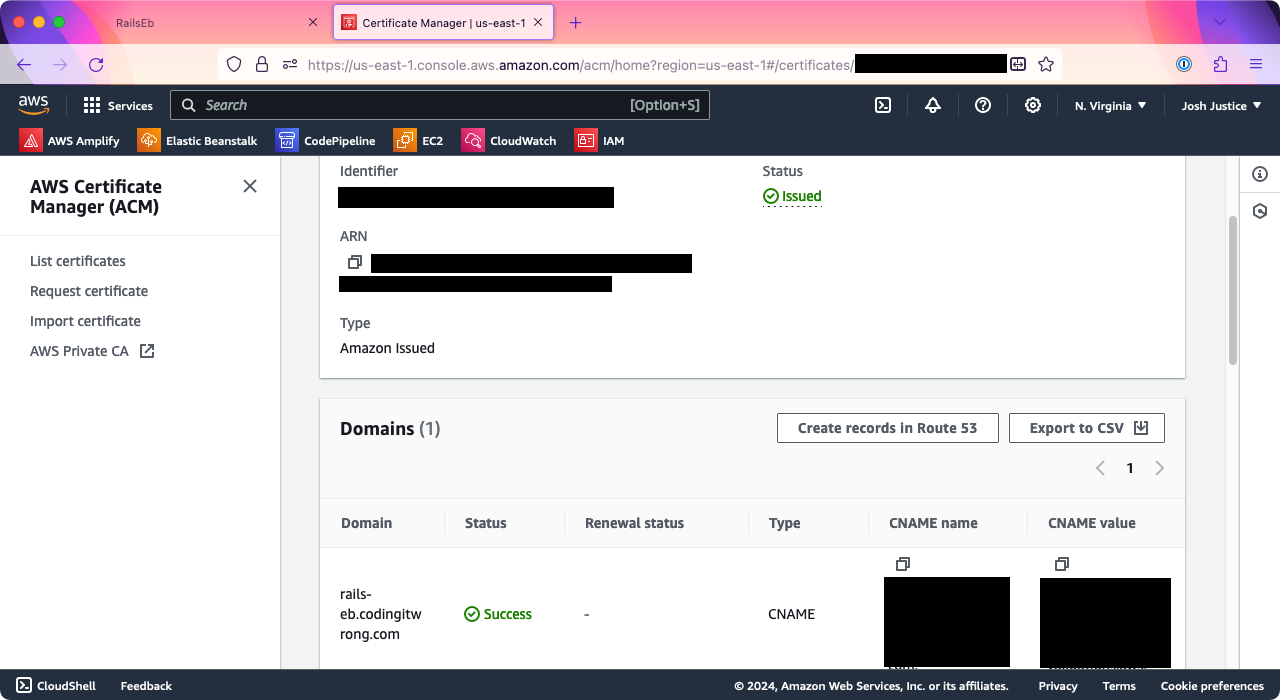Open the hexagon tools panel icon
Viewport: 1280px width, 700px height.
click(x=1260, y=211)
